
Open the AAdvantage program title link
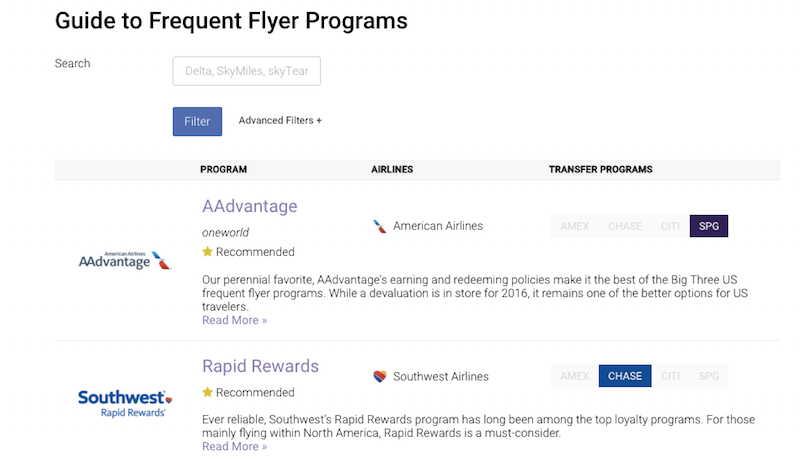[x=249, y=206]
